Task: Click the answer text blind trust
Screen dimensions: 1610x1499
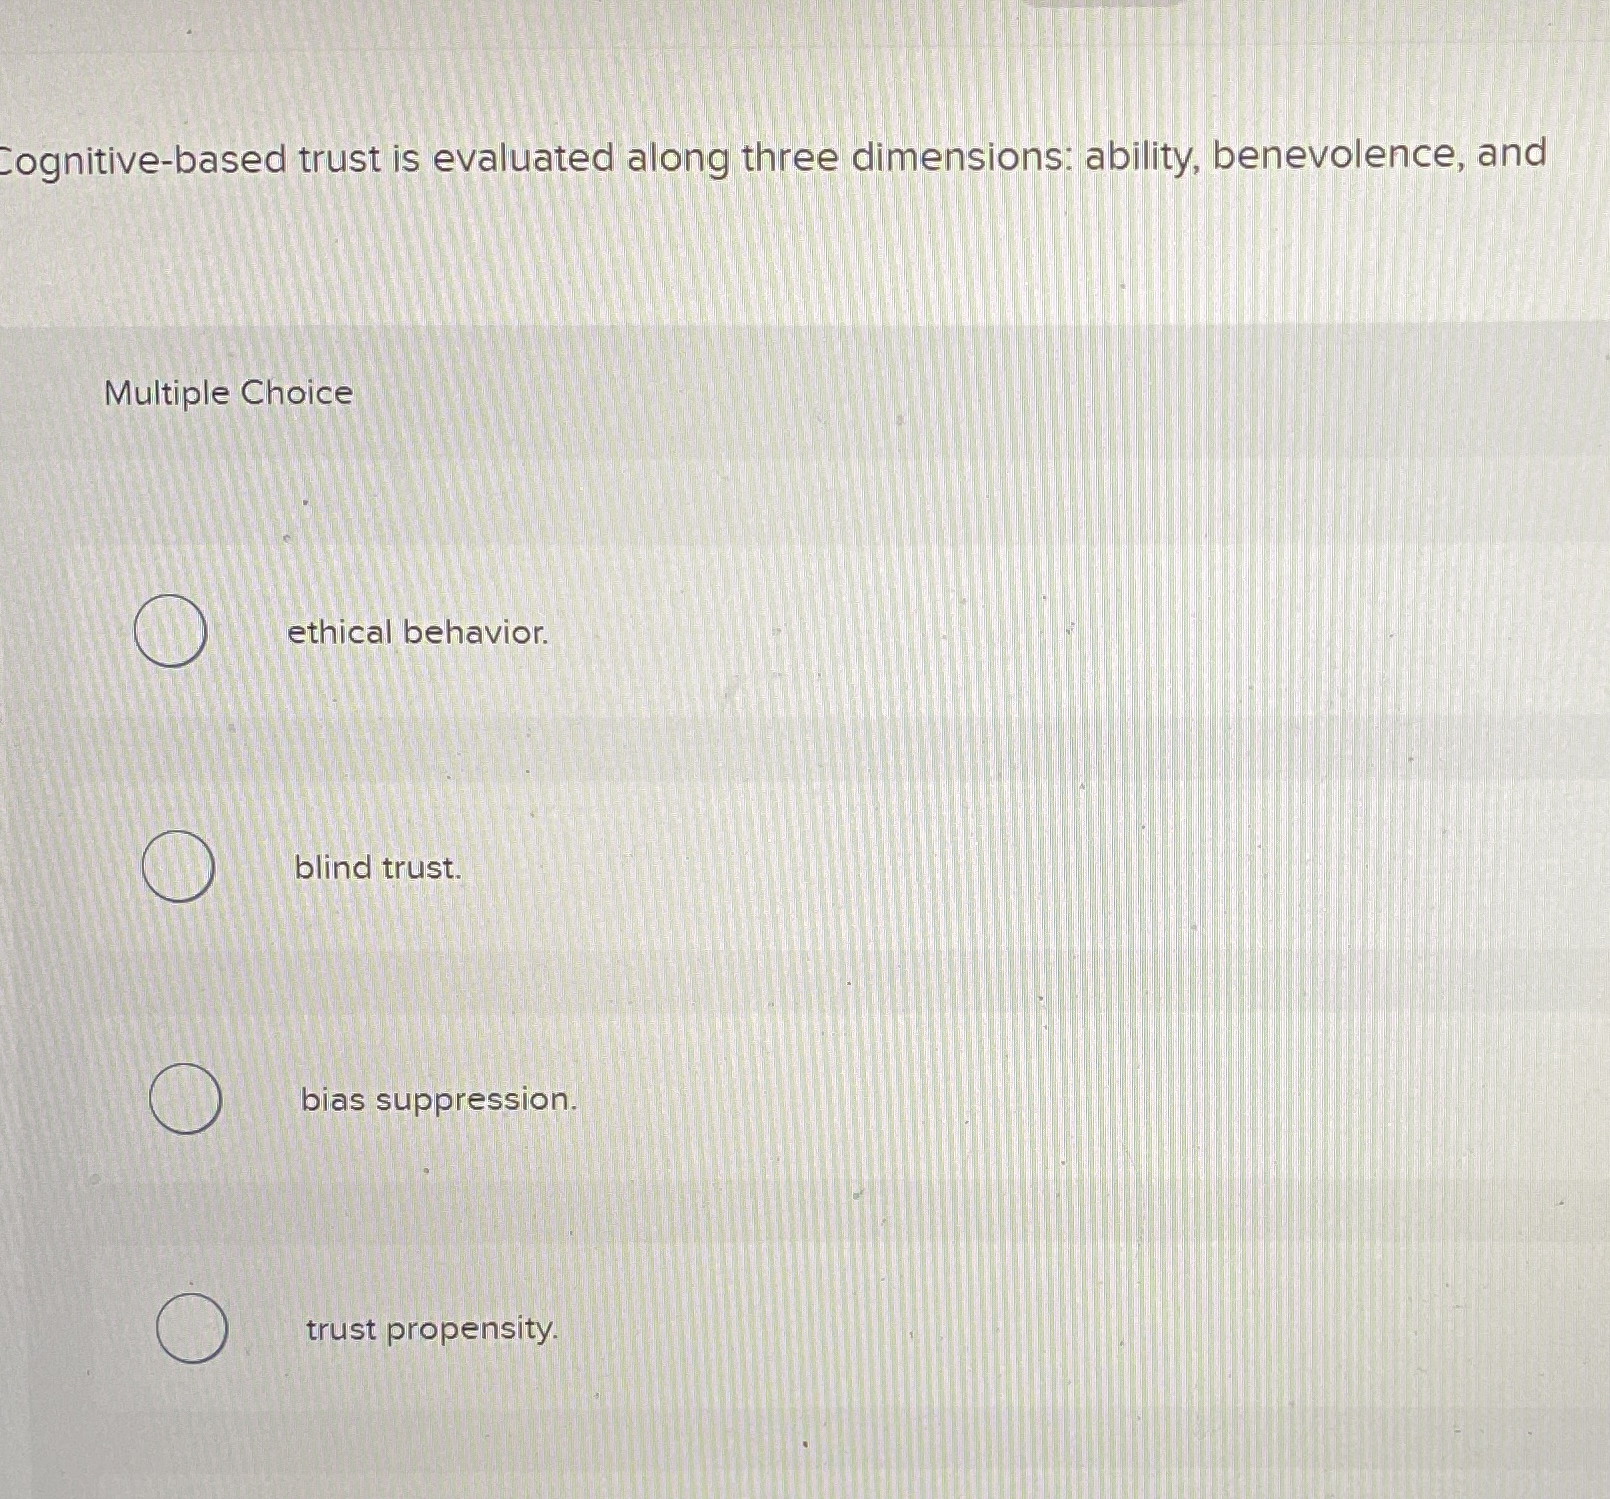Action: coord(378,868)
